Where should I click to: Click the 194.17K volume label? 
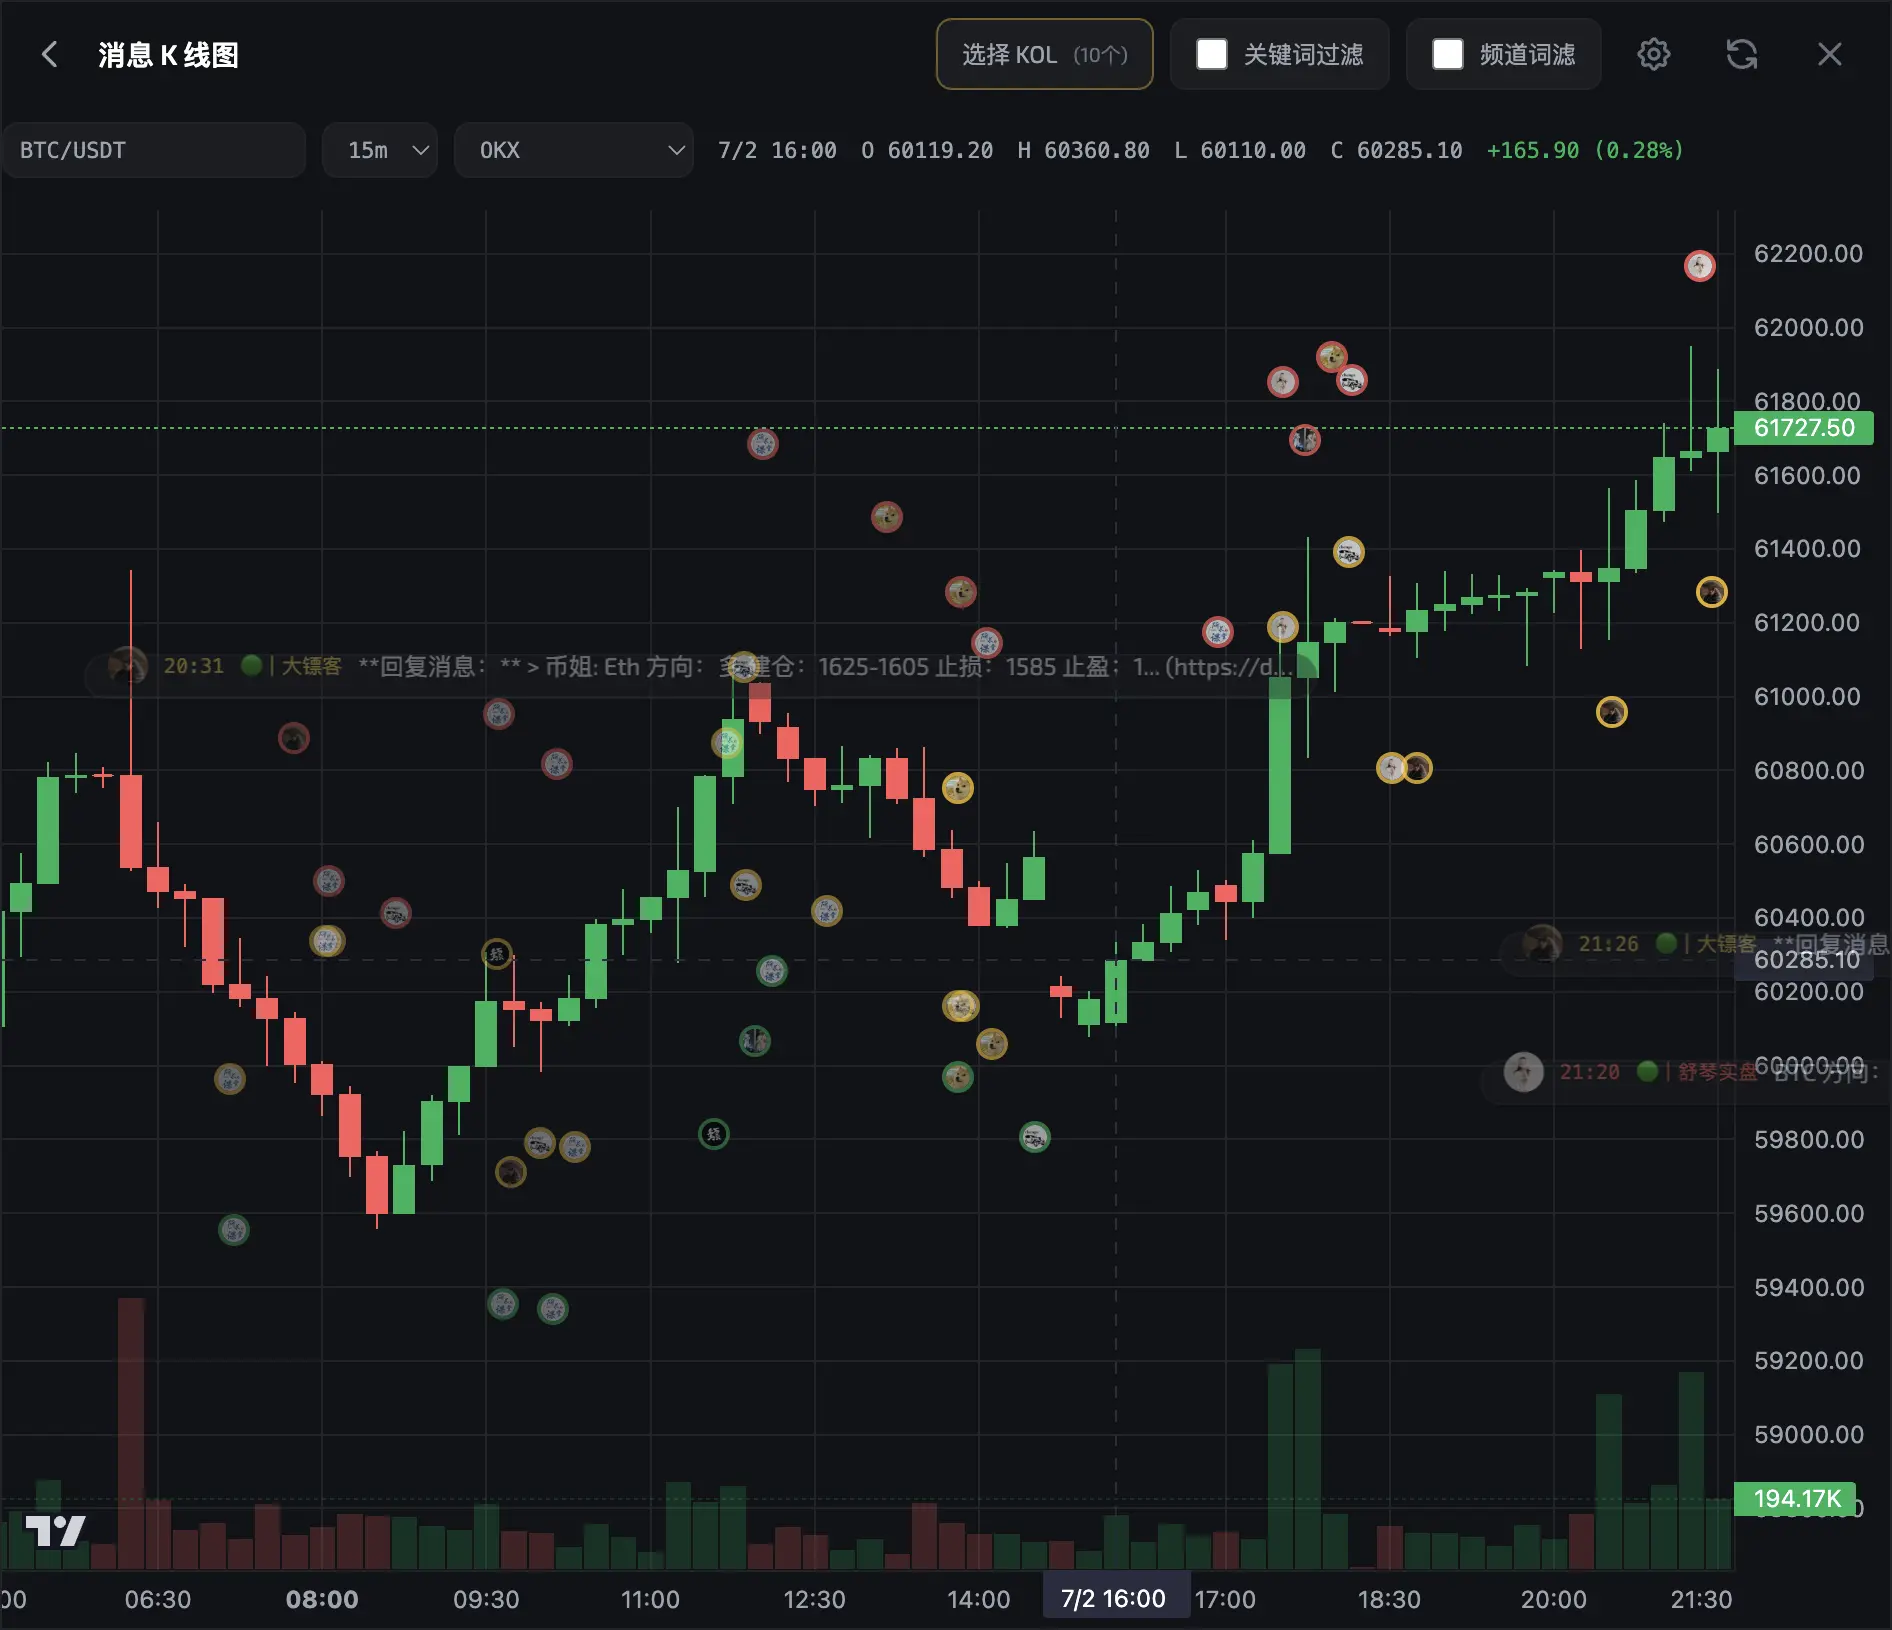[1796, 1499]
